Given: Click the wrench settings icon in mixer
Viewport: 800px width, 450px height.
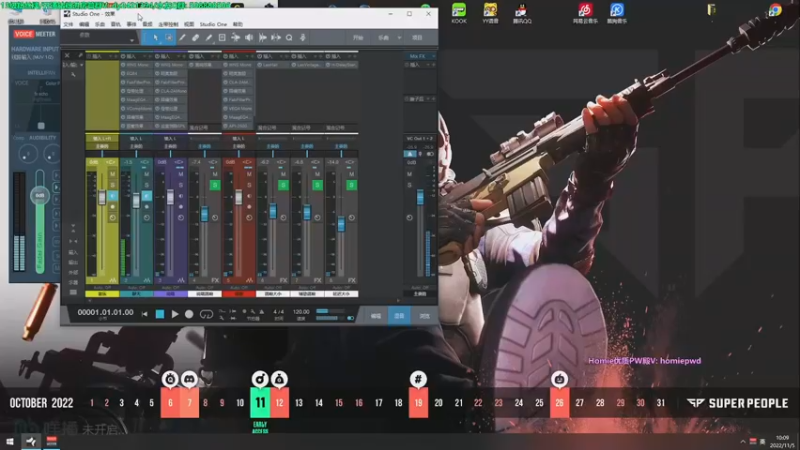Looking at the screenshot, I should click(x=73, y=75).
